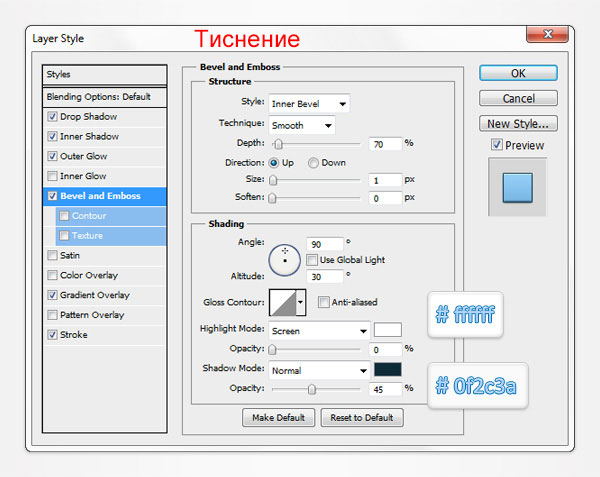The image size is (600, 477).
Task: Click the Cancel button
Action: [518, 98]
